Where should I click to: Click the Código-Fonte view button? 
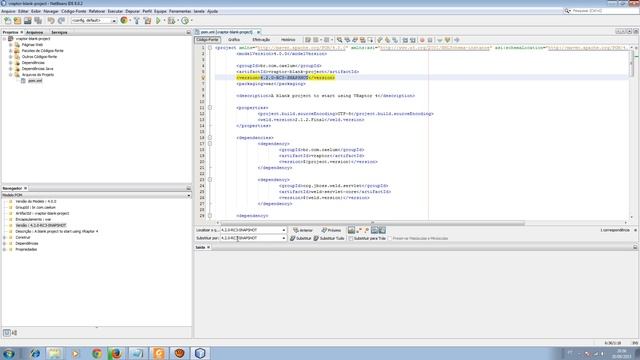[x=207, y=40]
